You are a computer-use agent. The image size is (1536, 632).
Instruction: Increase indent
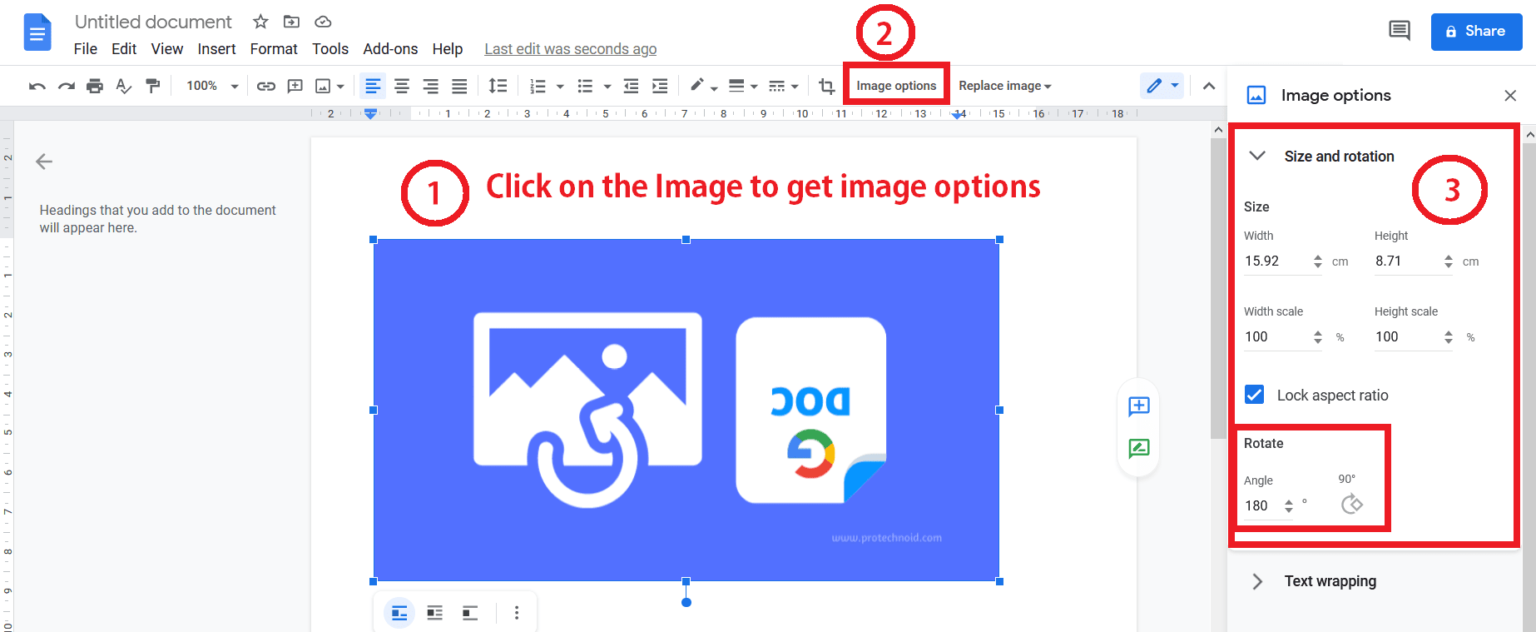pyautogui.click(x=660, y=86)
